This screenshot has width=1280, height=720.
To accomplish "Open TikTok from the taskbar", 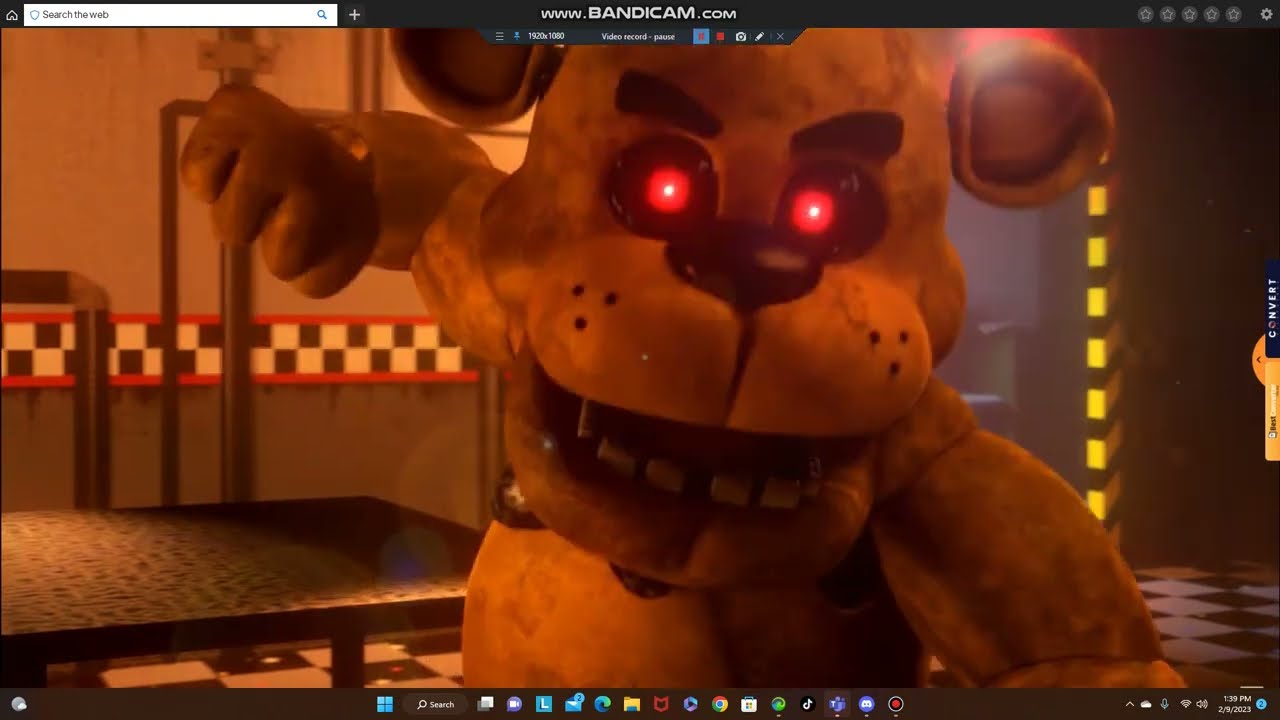I will click(x=807, y=704).
